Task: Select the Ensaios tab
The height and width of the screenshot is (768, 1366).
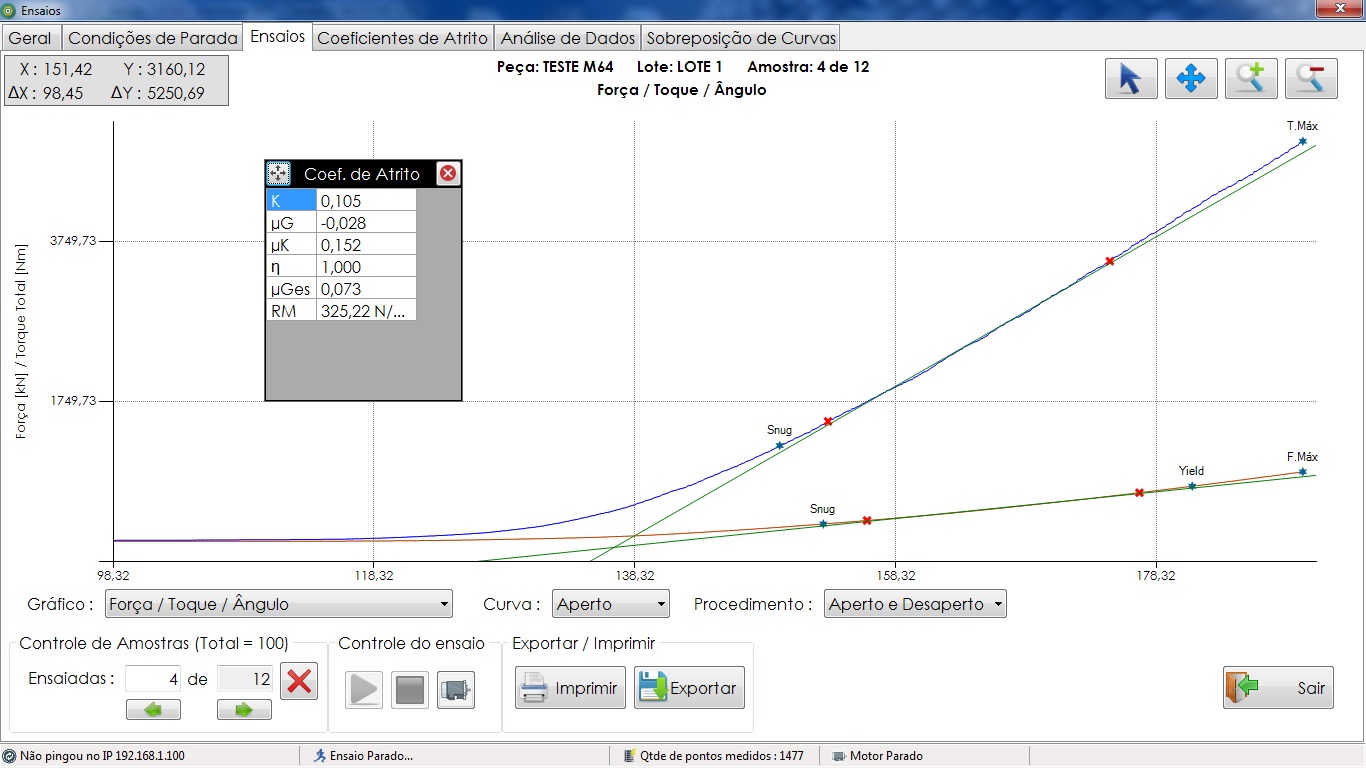Action: 278,36
